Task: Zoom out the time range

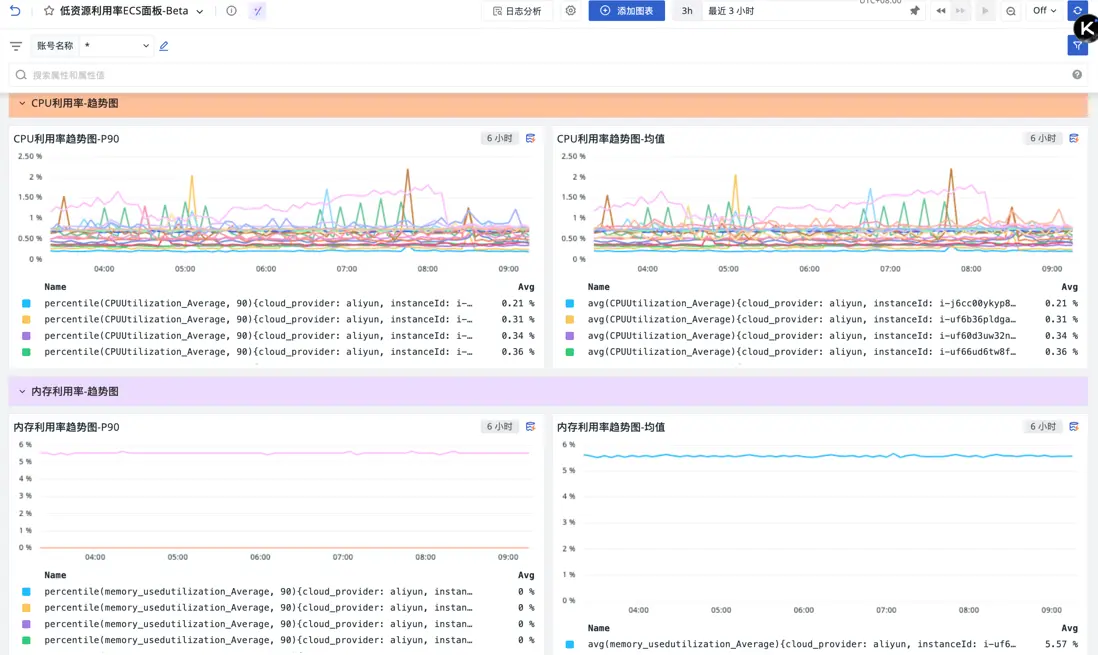Action: pos(1011,11)
